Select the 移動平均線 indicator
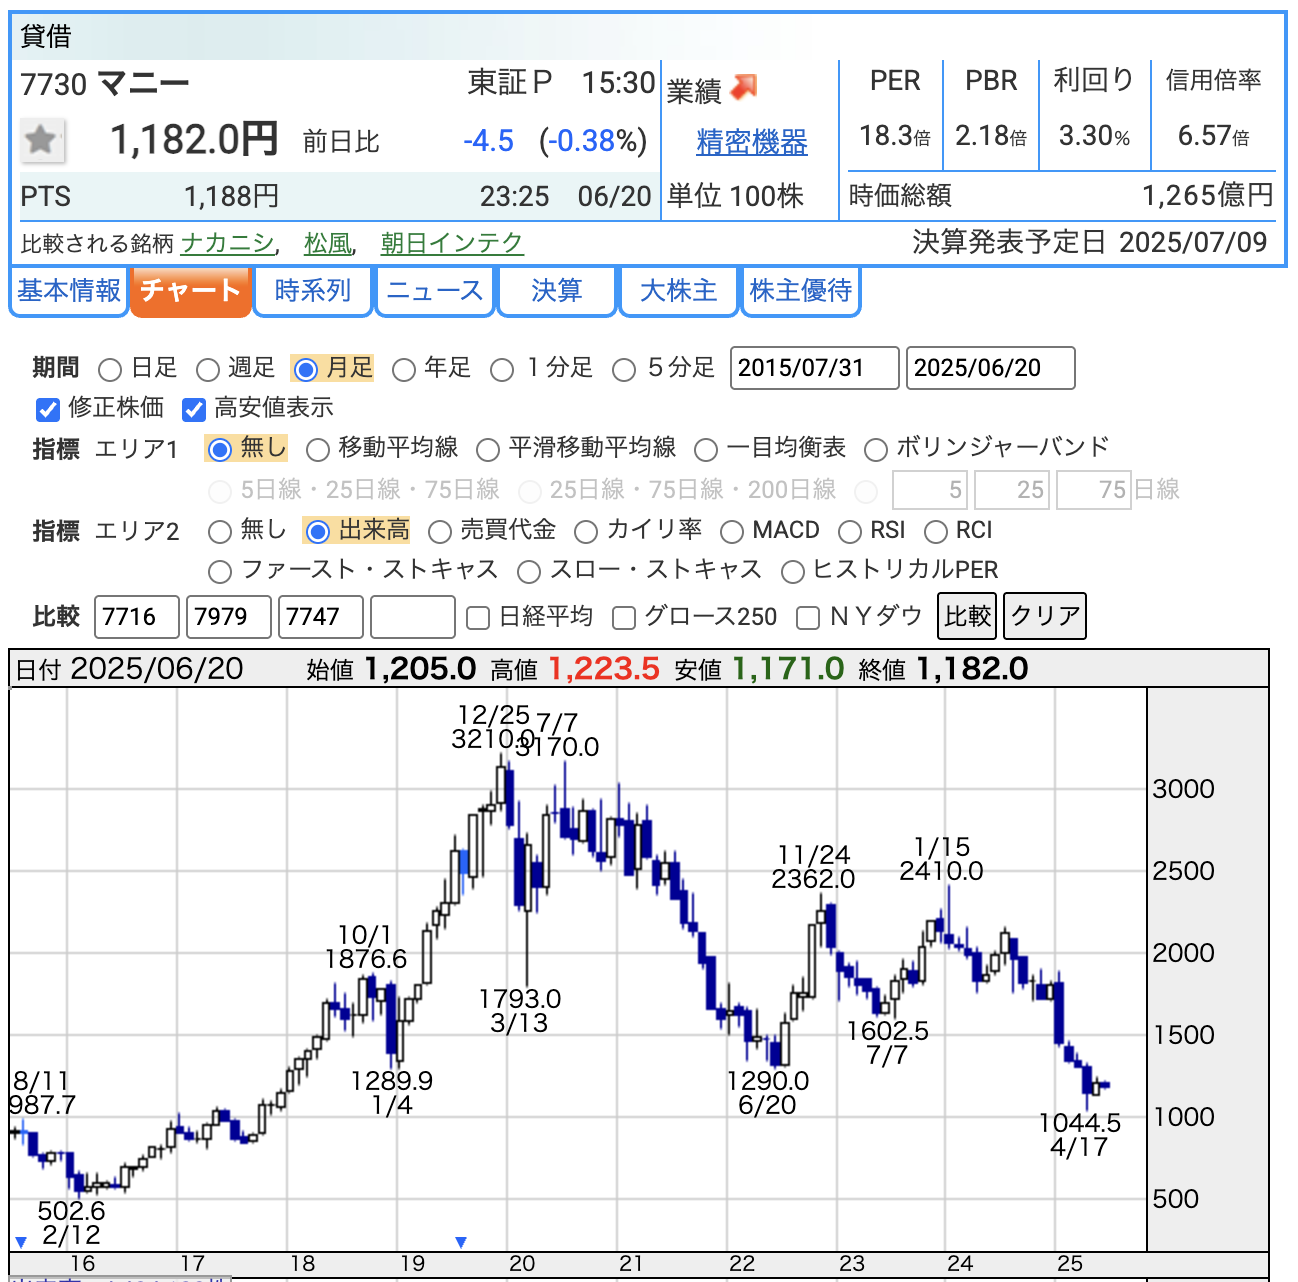 317,450
